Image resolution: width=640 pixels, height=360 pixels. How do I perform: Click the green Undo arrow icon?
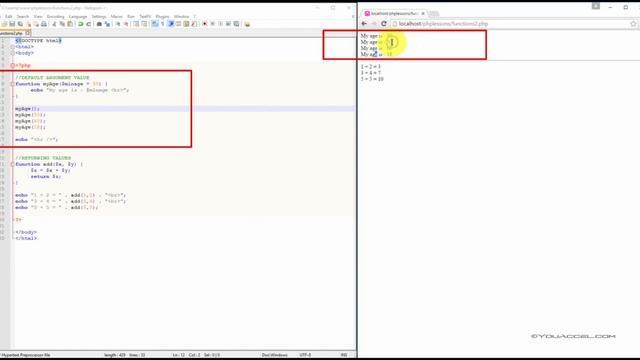(80, 24)
